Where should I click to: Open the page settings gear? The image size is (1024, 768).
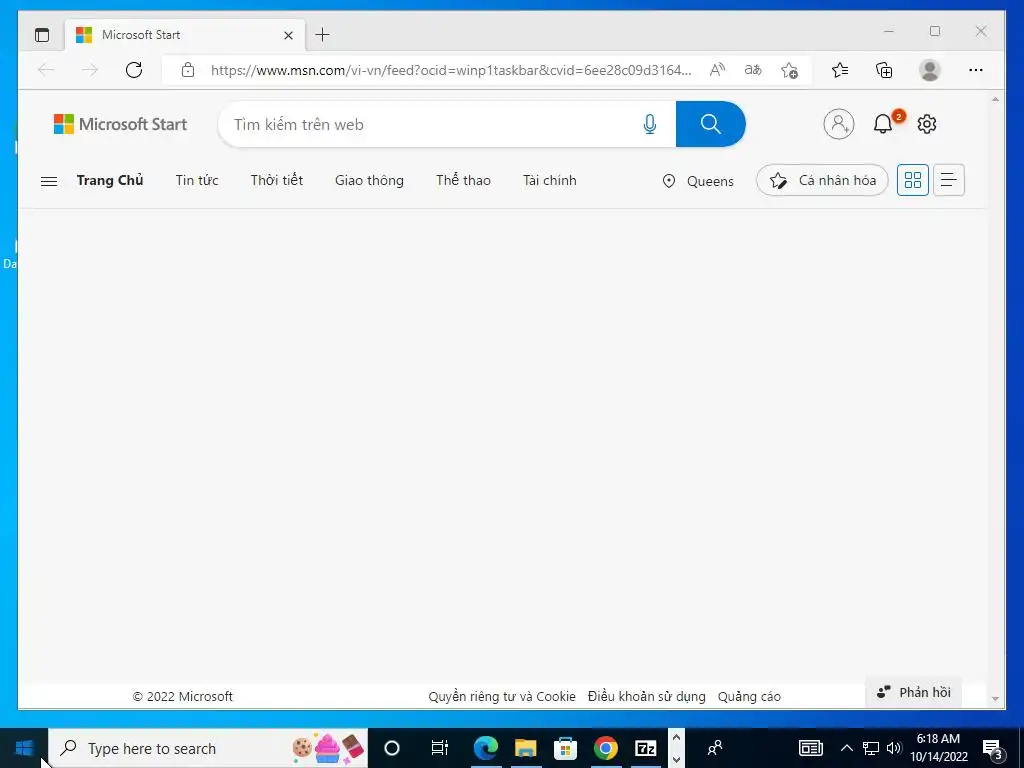927,123
